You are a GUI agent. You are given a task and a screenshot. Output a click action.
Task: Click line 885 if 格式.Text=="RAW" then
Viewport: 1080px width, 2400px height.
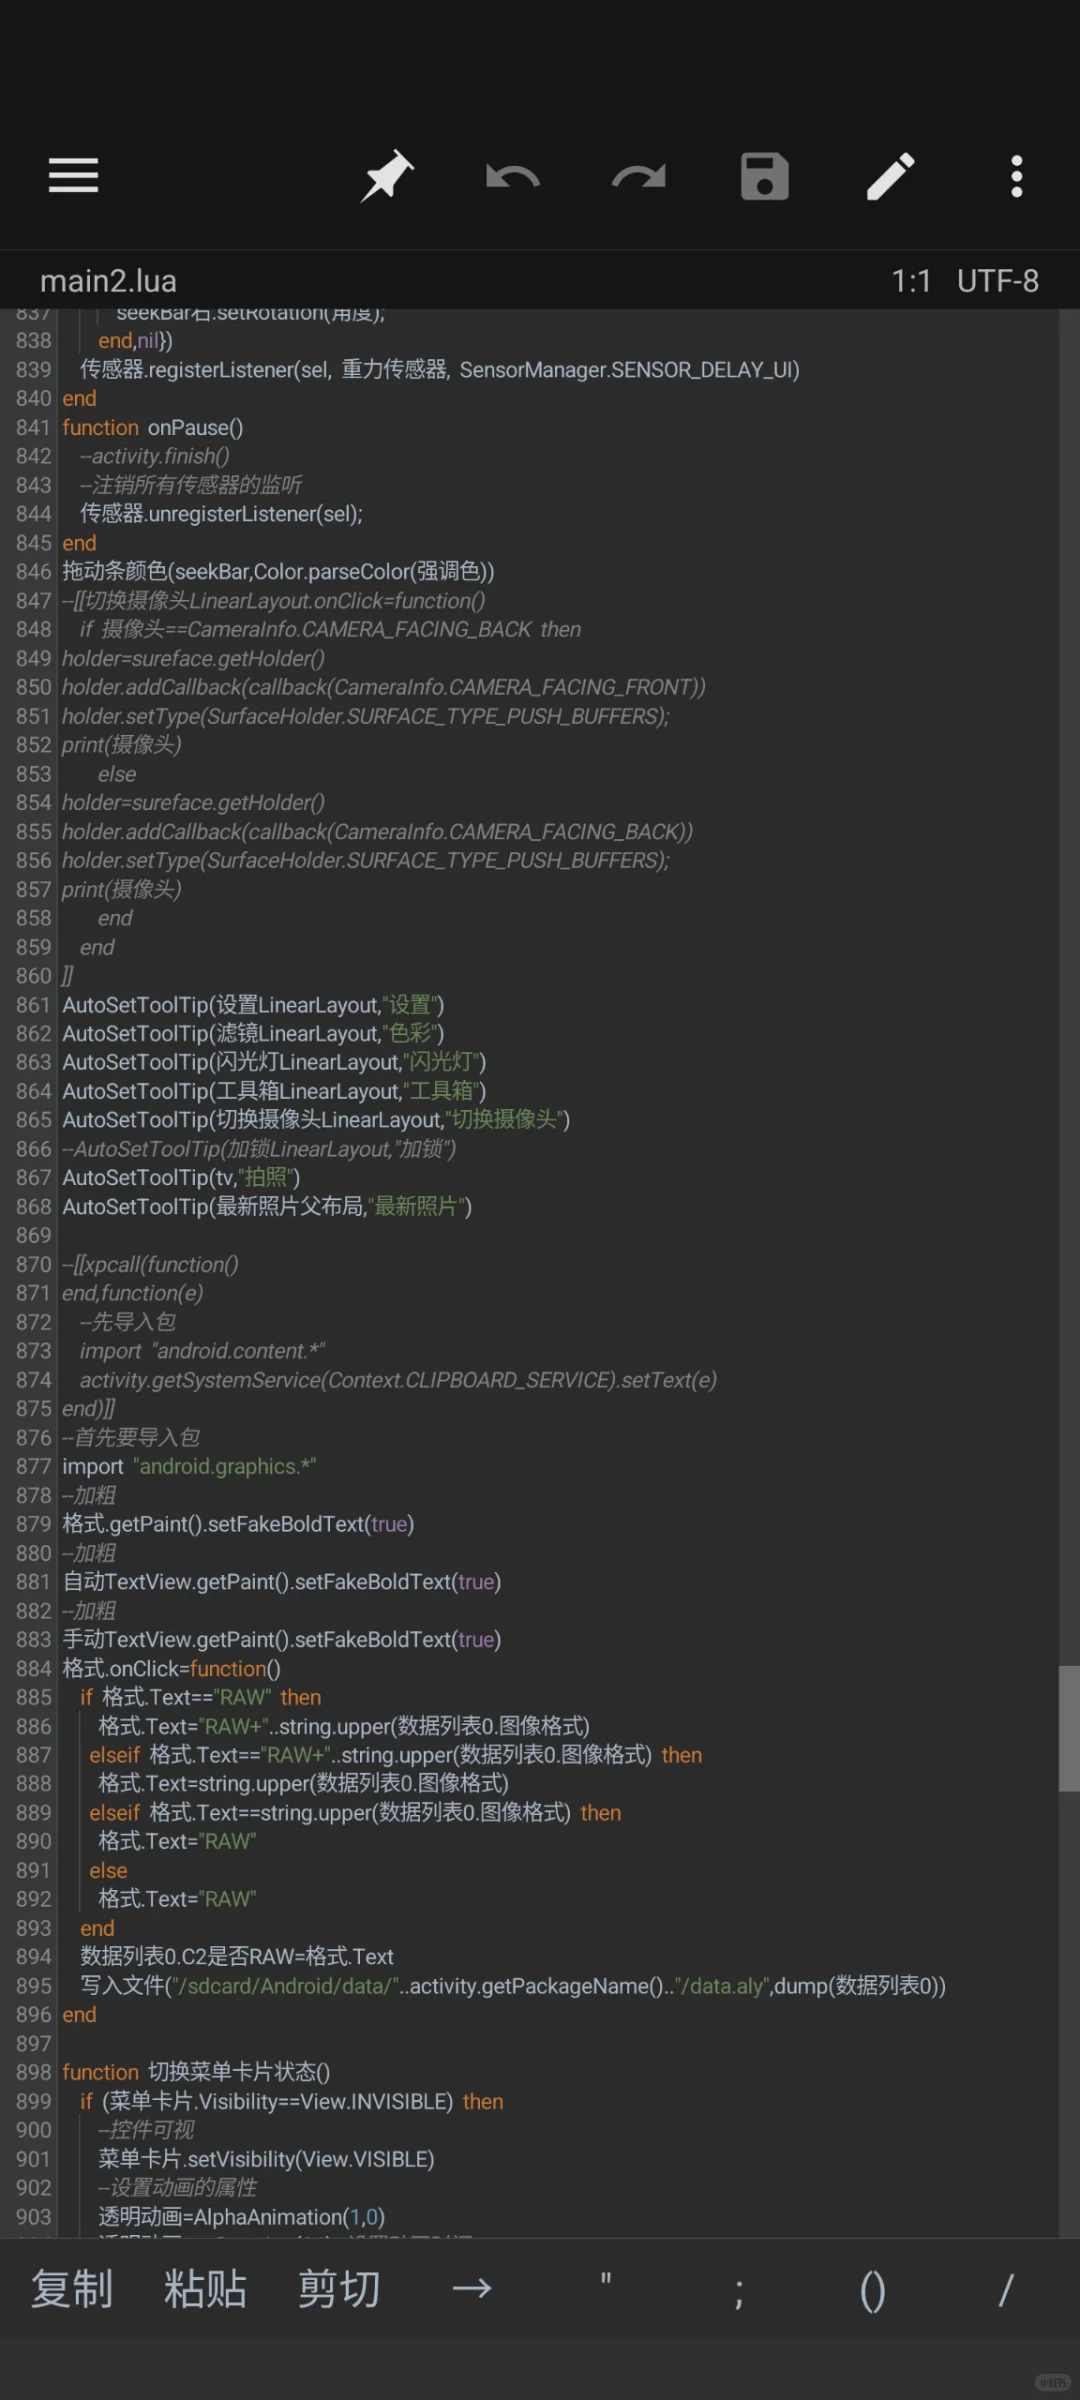(x=200, y=1698)
